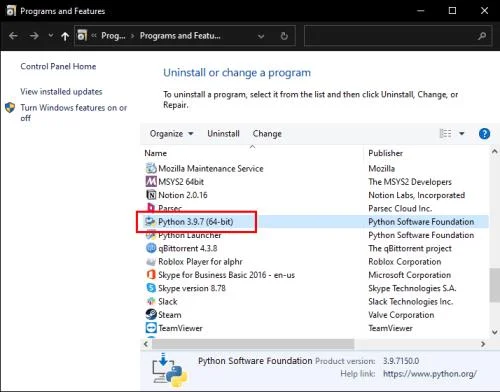Open the blue Help button

tap(484, 134)
